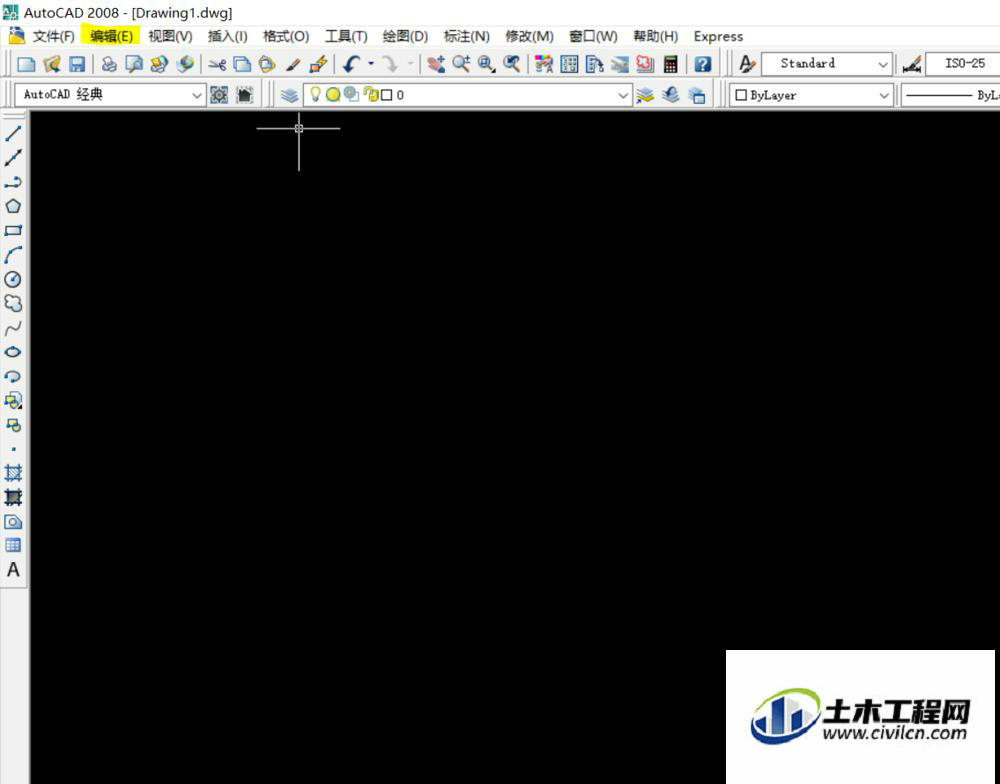Open the 文件(F) menu
1000x784 pixels.
click(x=54, y=36)
